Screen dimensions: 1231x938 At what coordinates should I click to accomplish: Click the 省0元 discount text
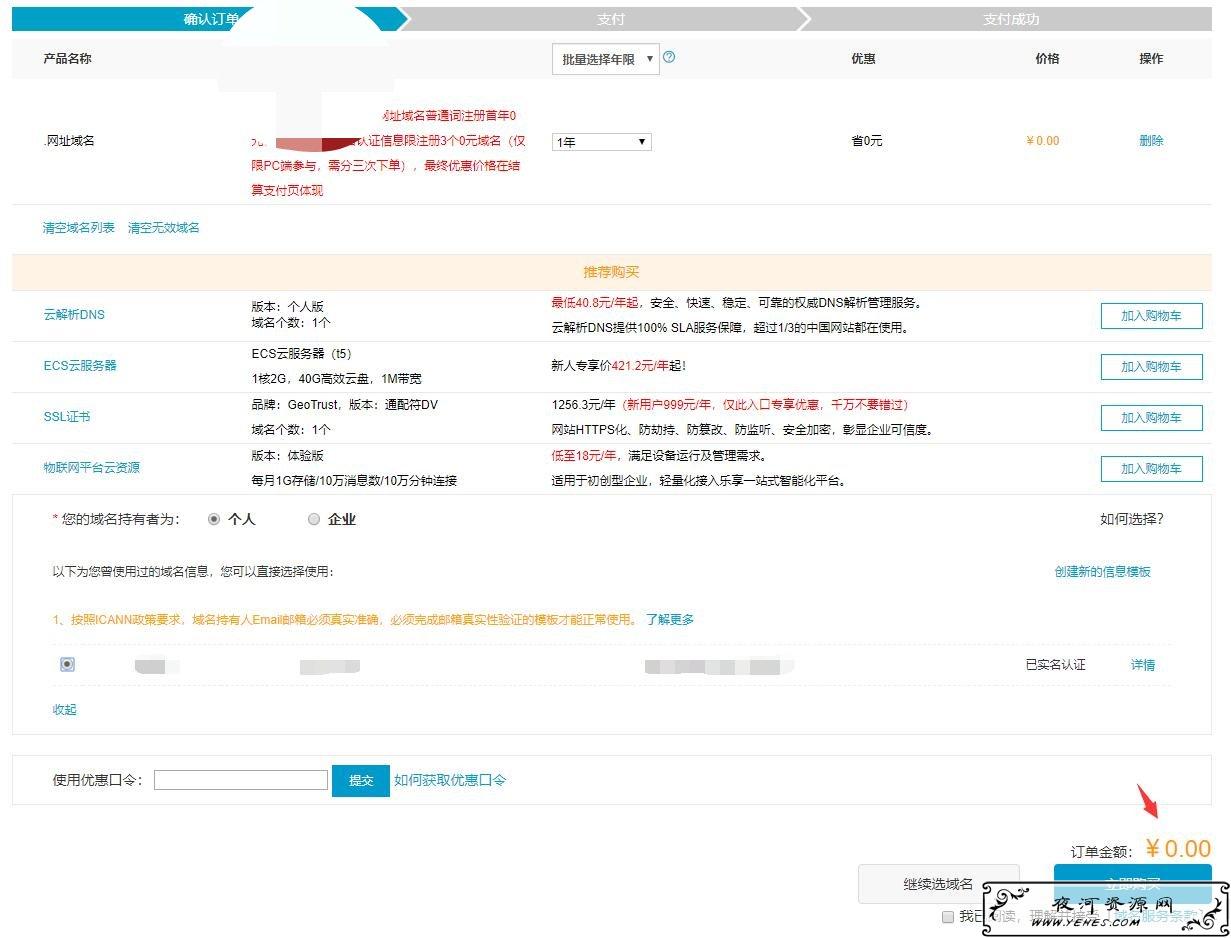tap(867, 141)
